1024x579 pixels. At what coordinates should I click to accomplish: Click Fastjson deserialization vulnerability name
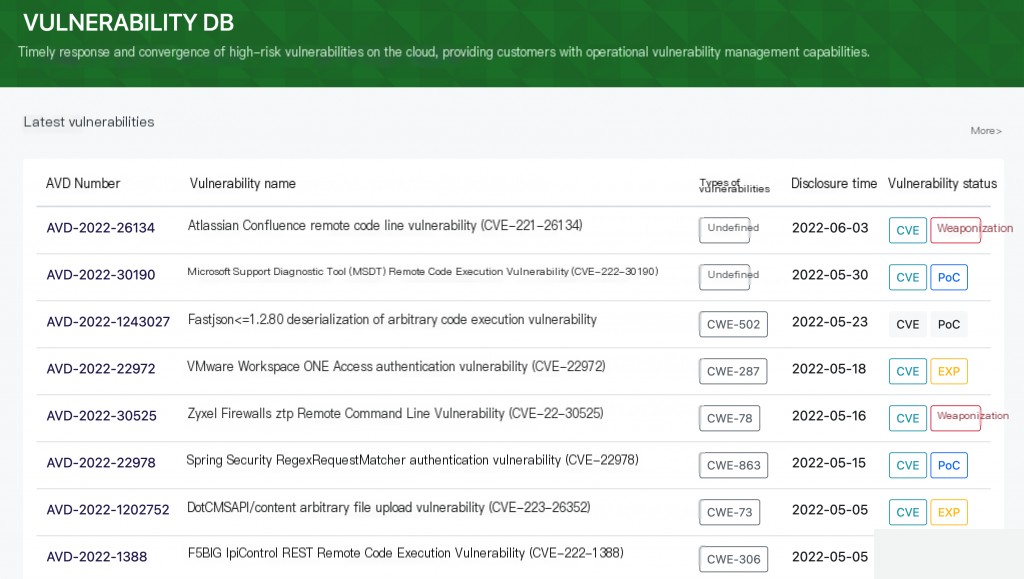coord(392,319)
